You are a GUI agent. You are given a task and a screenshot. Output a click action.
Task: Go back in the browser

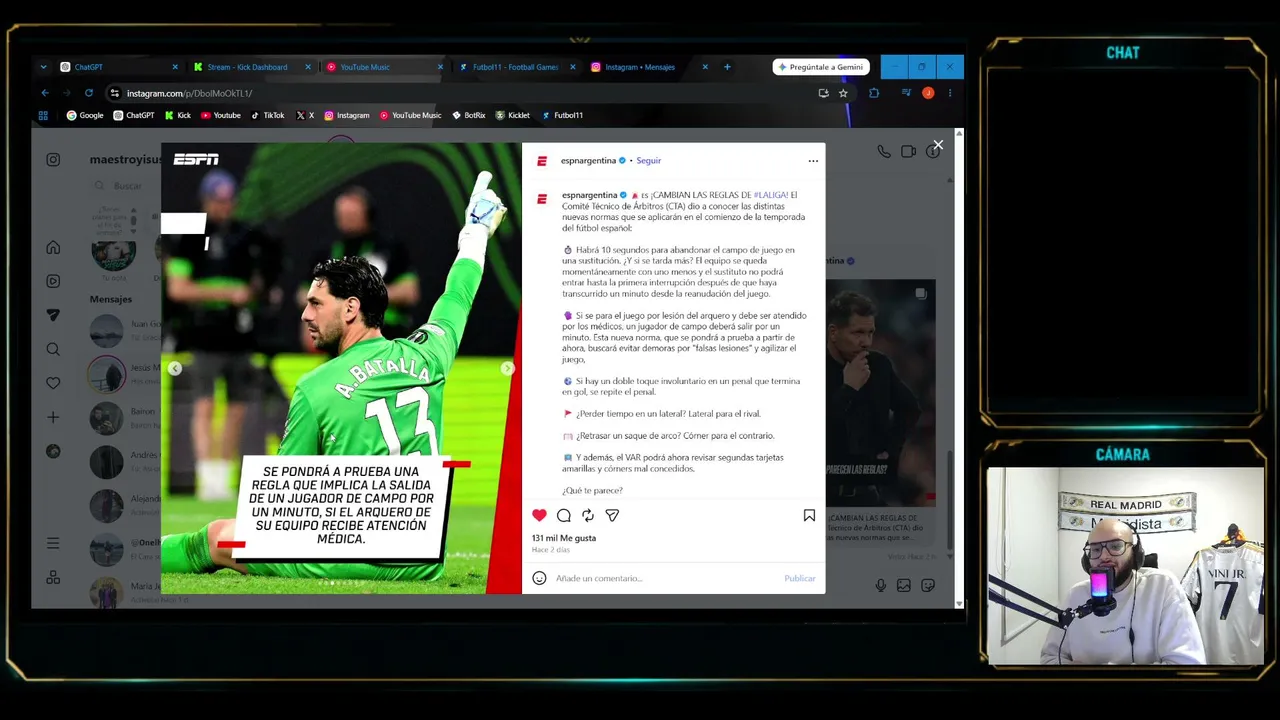tap(45, 93)
